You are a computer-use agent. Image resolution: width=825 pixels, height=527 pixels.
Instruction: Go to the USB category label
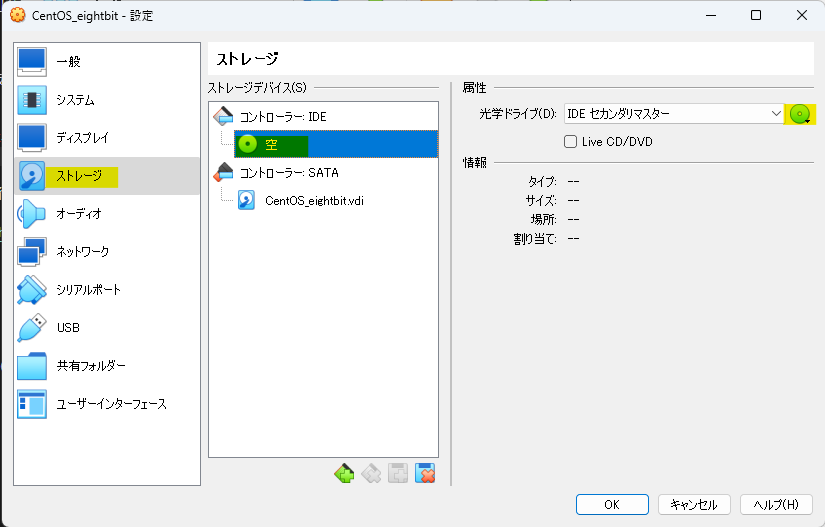(x=68, y=328)
